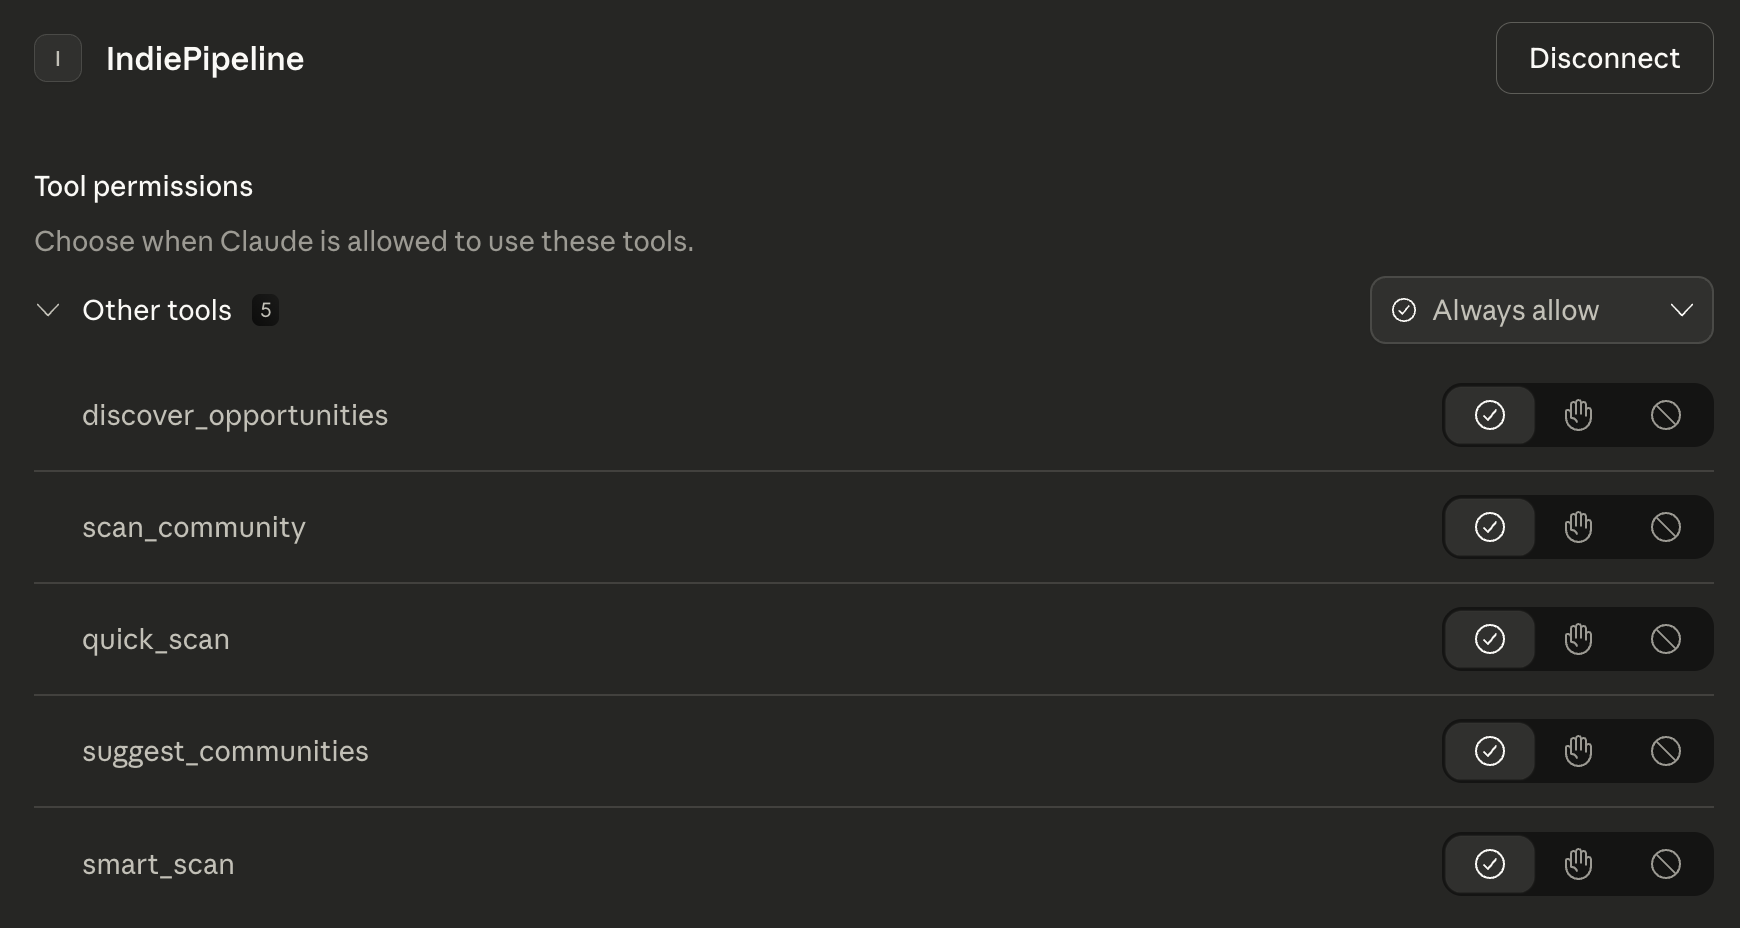Disconnect the IndiePipeline connector
Viewport: 1740px width, 928px height.
tap(1604, 58)
